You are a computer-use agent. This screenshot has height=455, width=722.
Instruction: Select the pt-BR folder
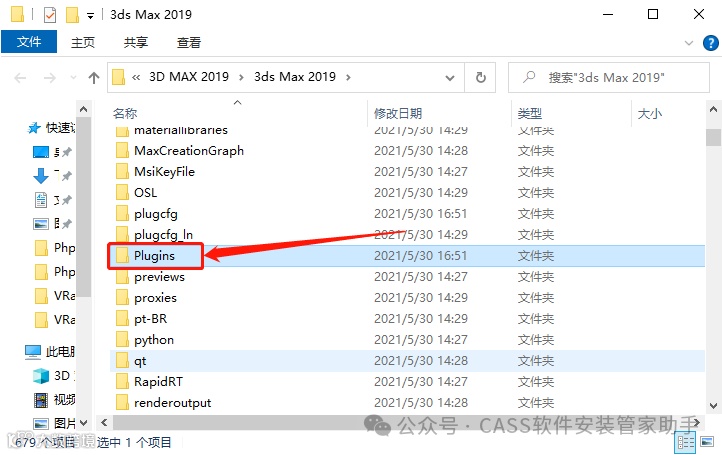point(407,319)
